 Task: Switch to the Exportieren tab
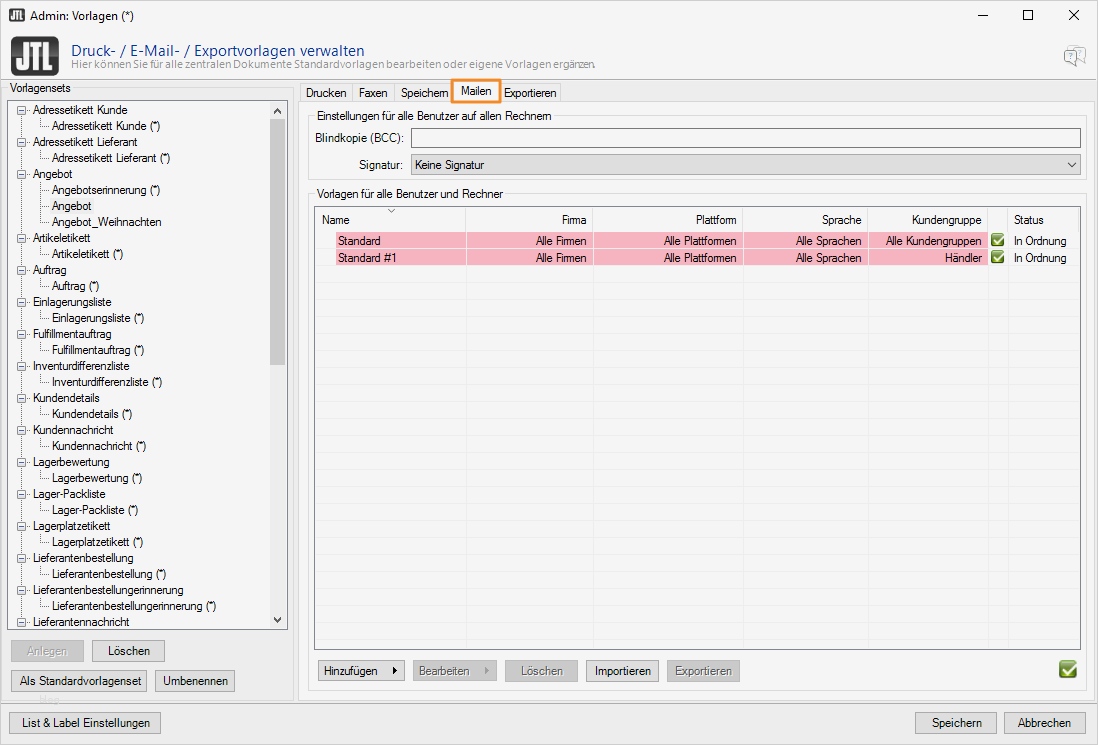click(x=530, y=92)
